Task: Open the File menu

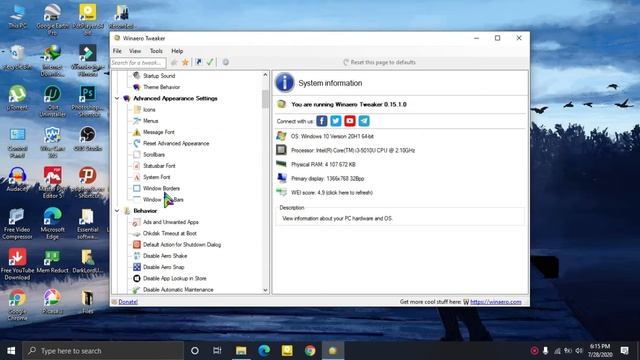Action: coord(117,51)
